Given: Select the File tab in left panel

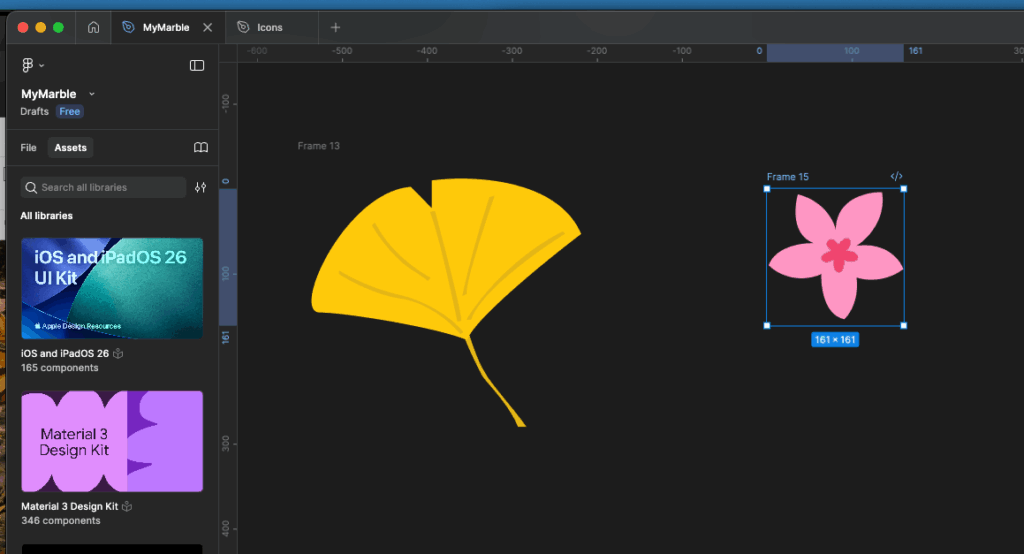Looking at the screenshot, I should point(29,148).
